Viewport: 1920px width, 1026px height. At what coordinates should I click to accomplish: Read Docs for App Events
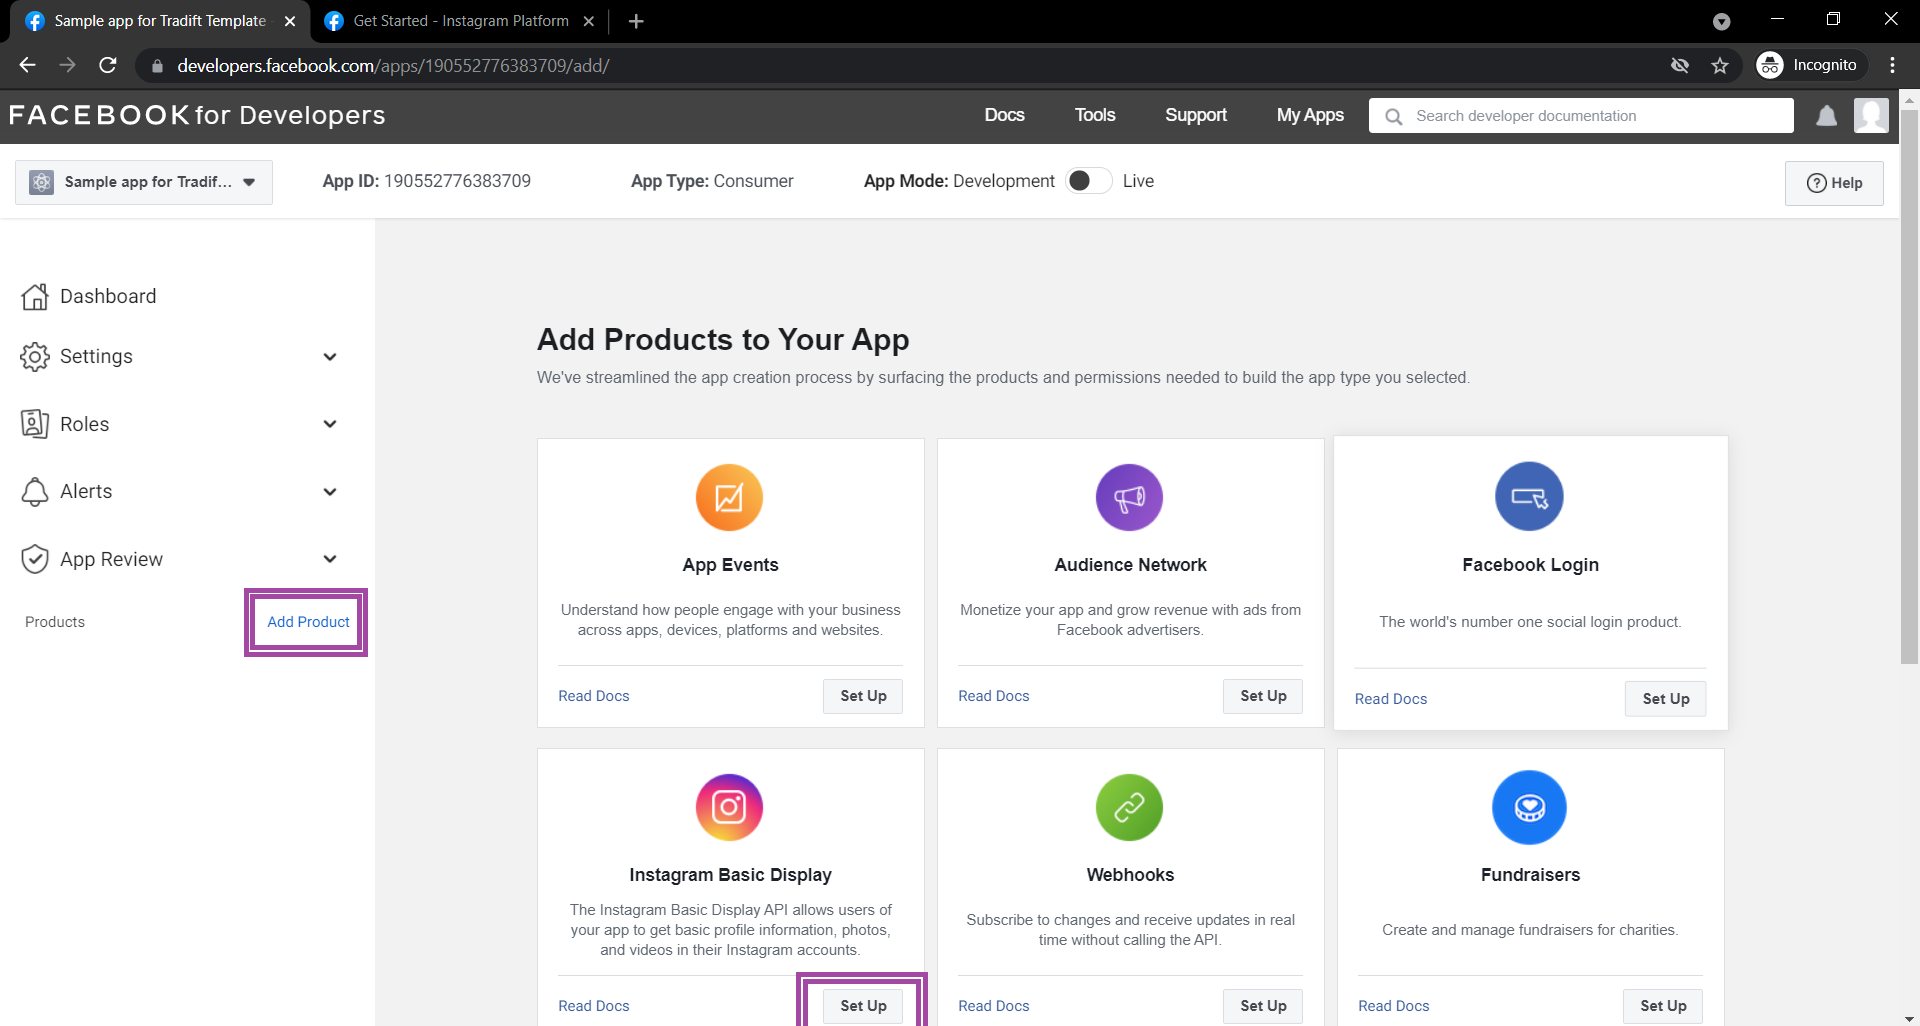coord(594,696)
